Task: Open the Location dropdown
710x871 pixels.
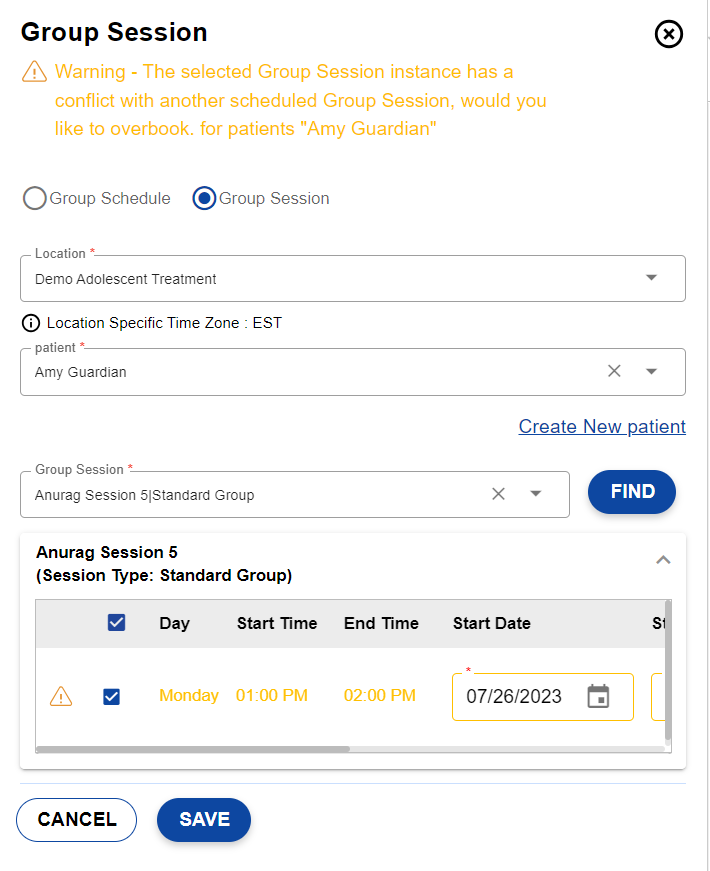Action: click(651, 278)
